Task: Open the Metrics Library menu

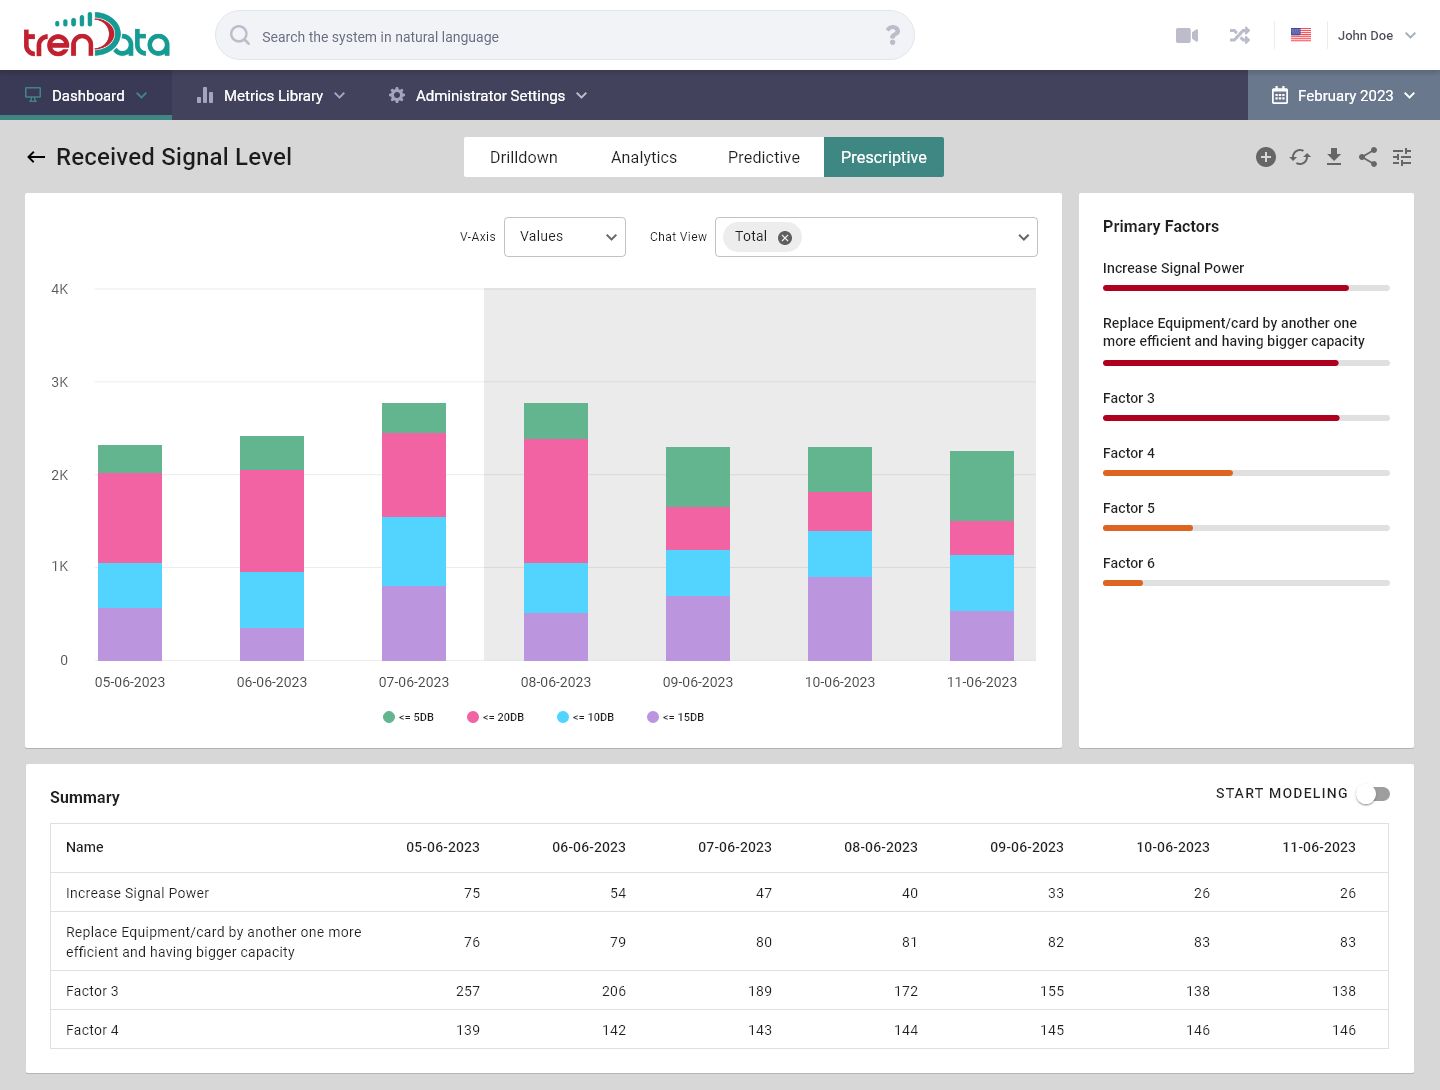Action: [272, 96]
